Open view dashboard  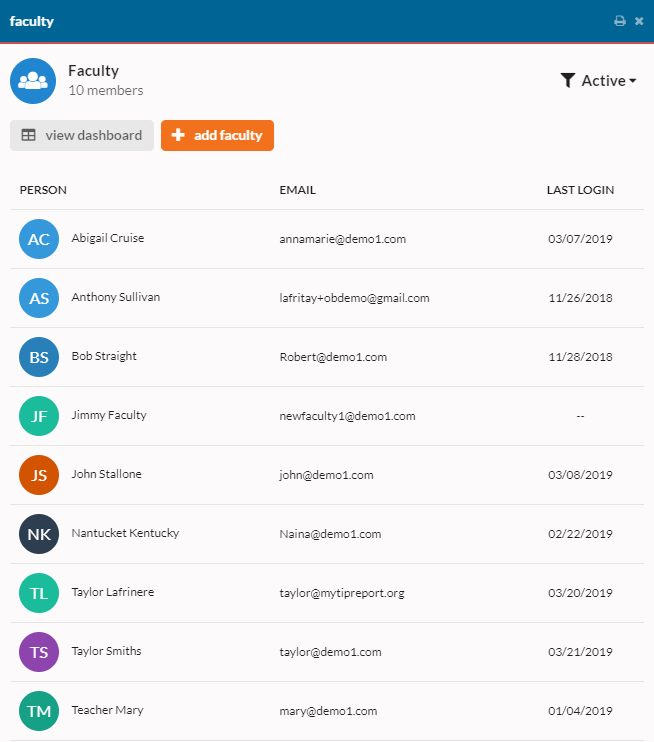(82, 135)
